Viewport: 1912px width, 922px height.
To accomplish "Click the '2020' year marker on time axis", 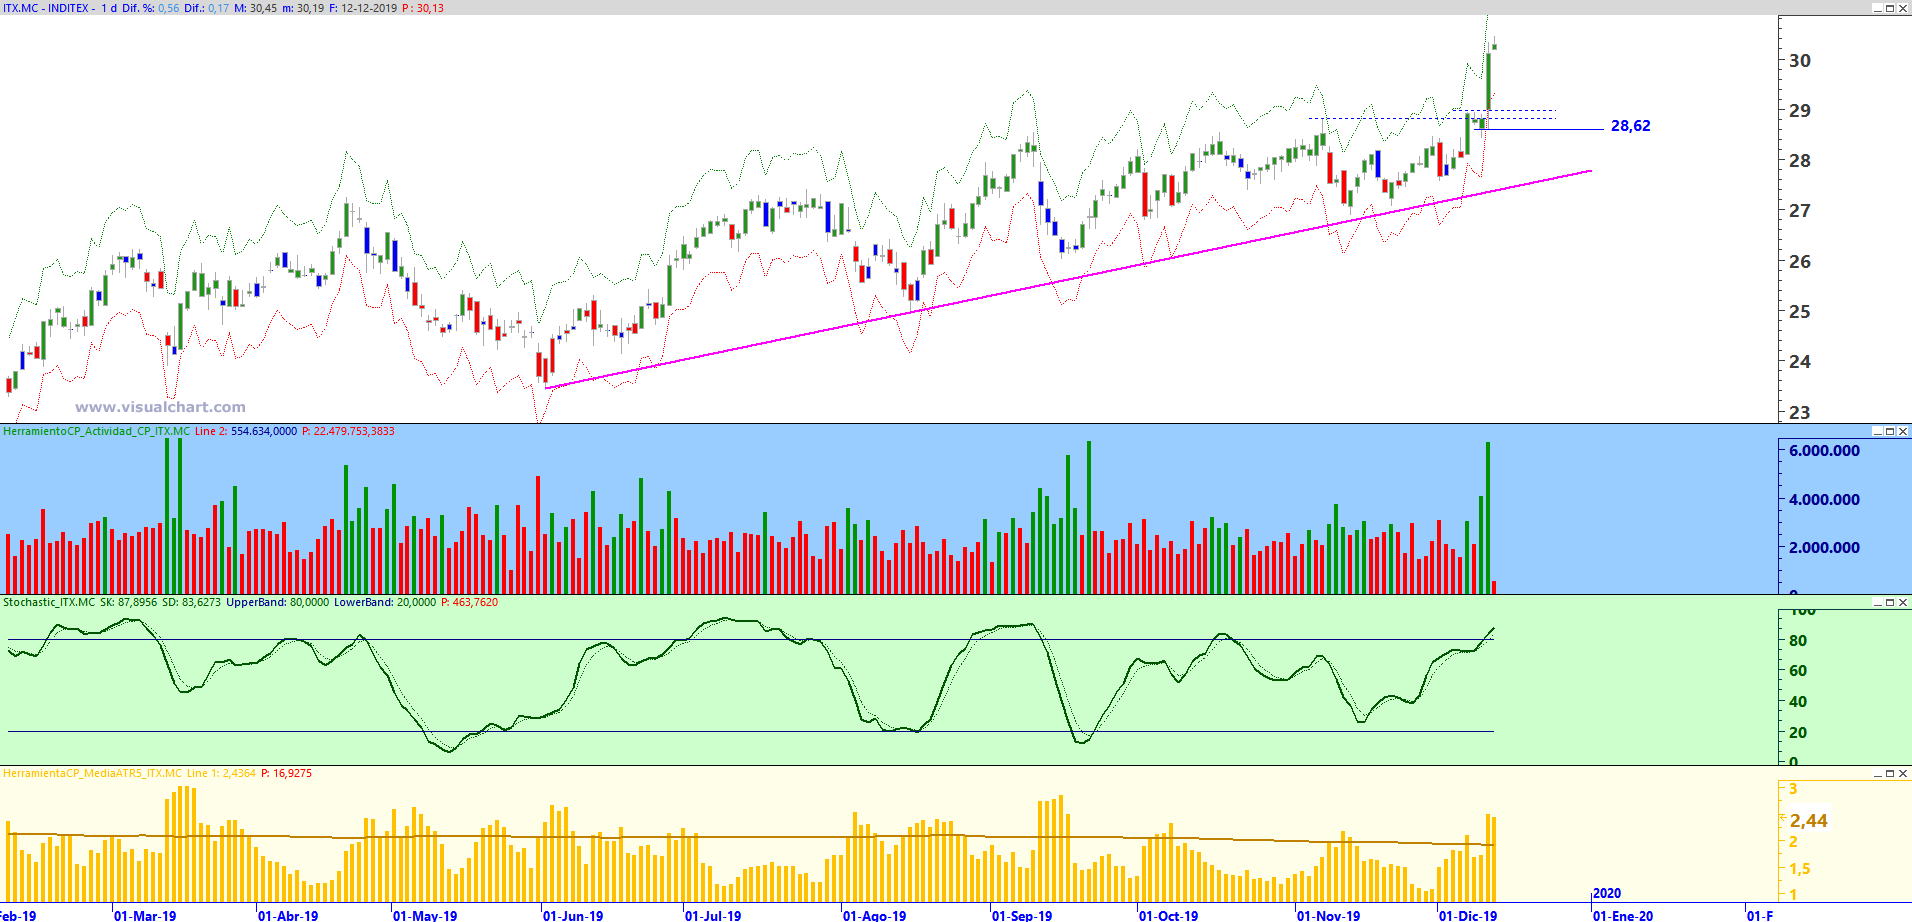I will point(1607,893).
